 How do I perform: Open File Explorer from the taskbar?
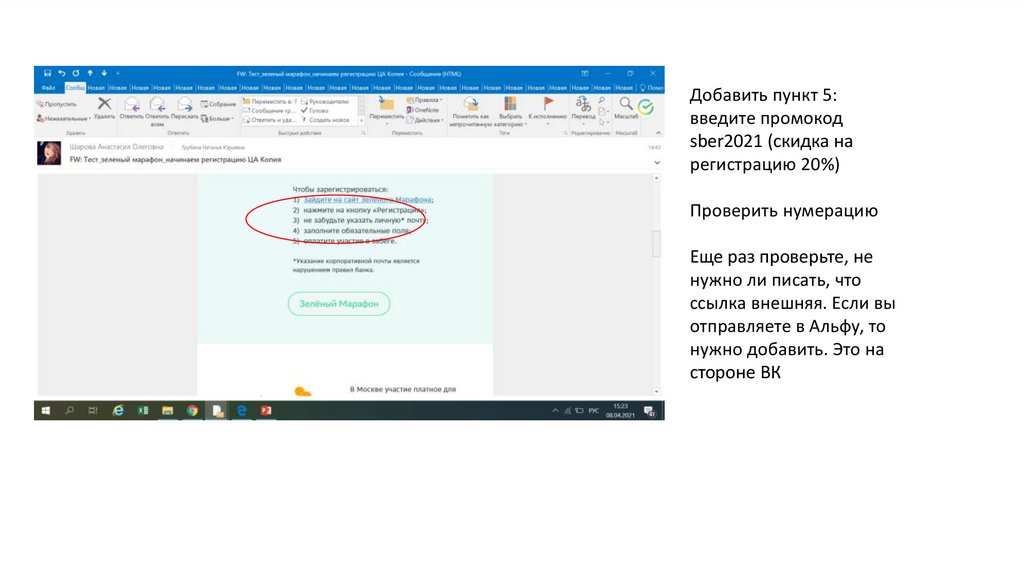coord(167,411)
